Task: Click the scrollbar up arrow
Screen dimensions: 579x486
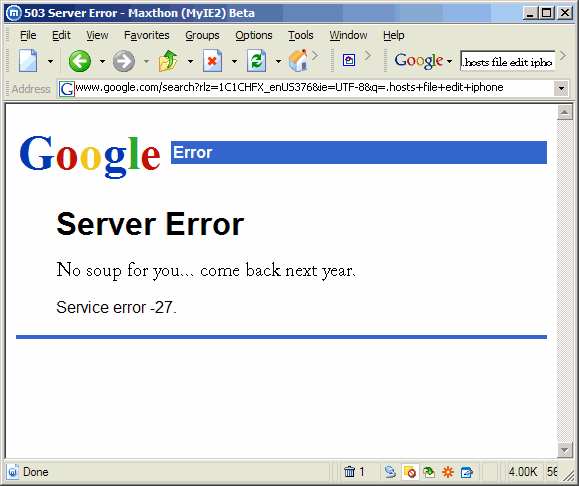Action: coord(564,112)
